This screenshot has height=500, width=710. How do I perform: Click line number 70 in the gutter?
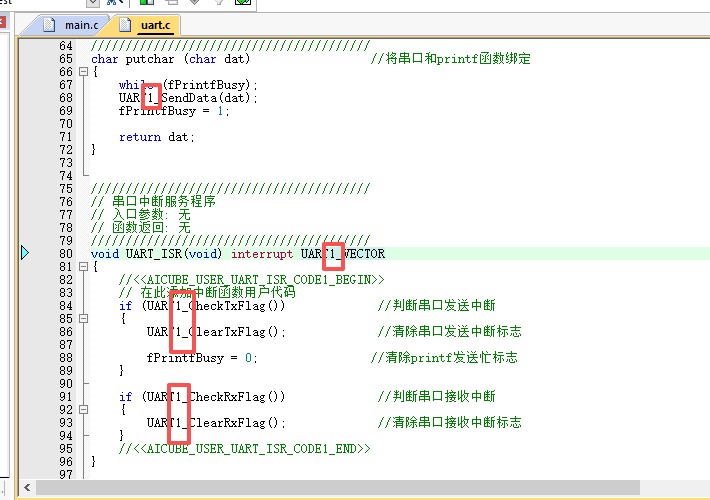coord(66,124)
